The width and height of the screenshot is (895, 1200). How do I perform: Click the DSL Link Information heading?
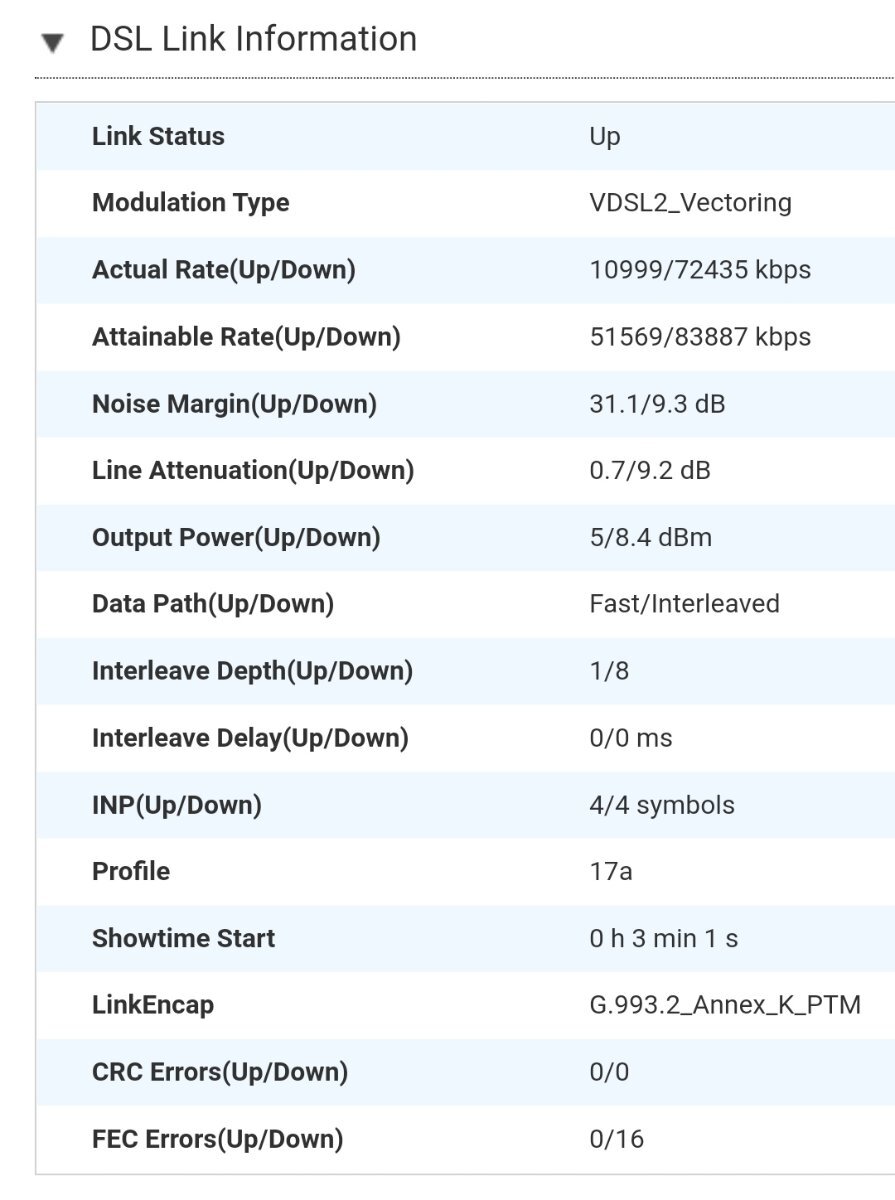point(253,39)
